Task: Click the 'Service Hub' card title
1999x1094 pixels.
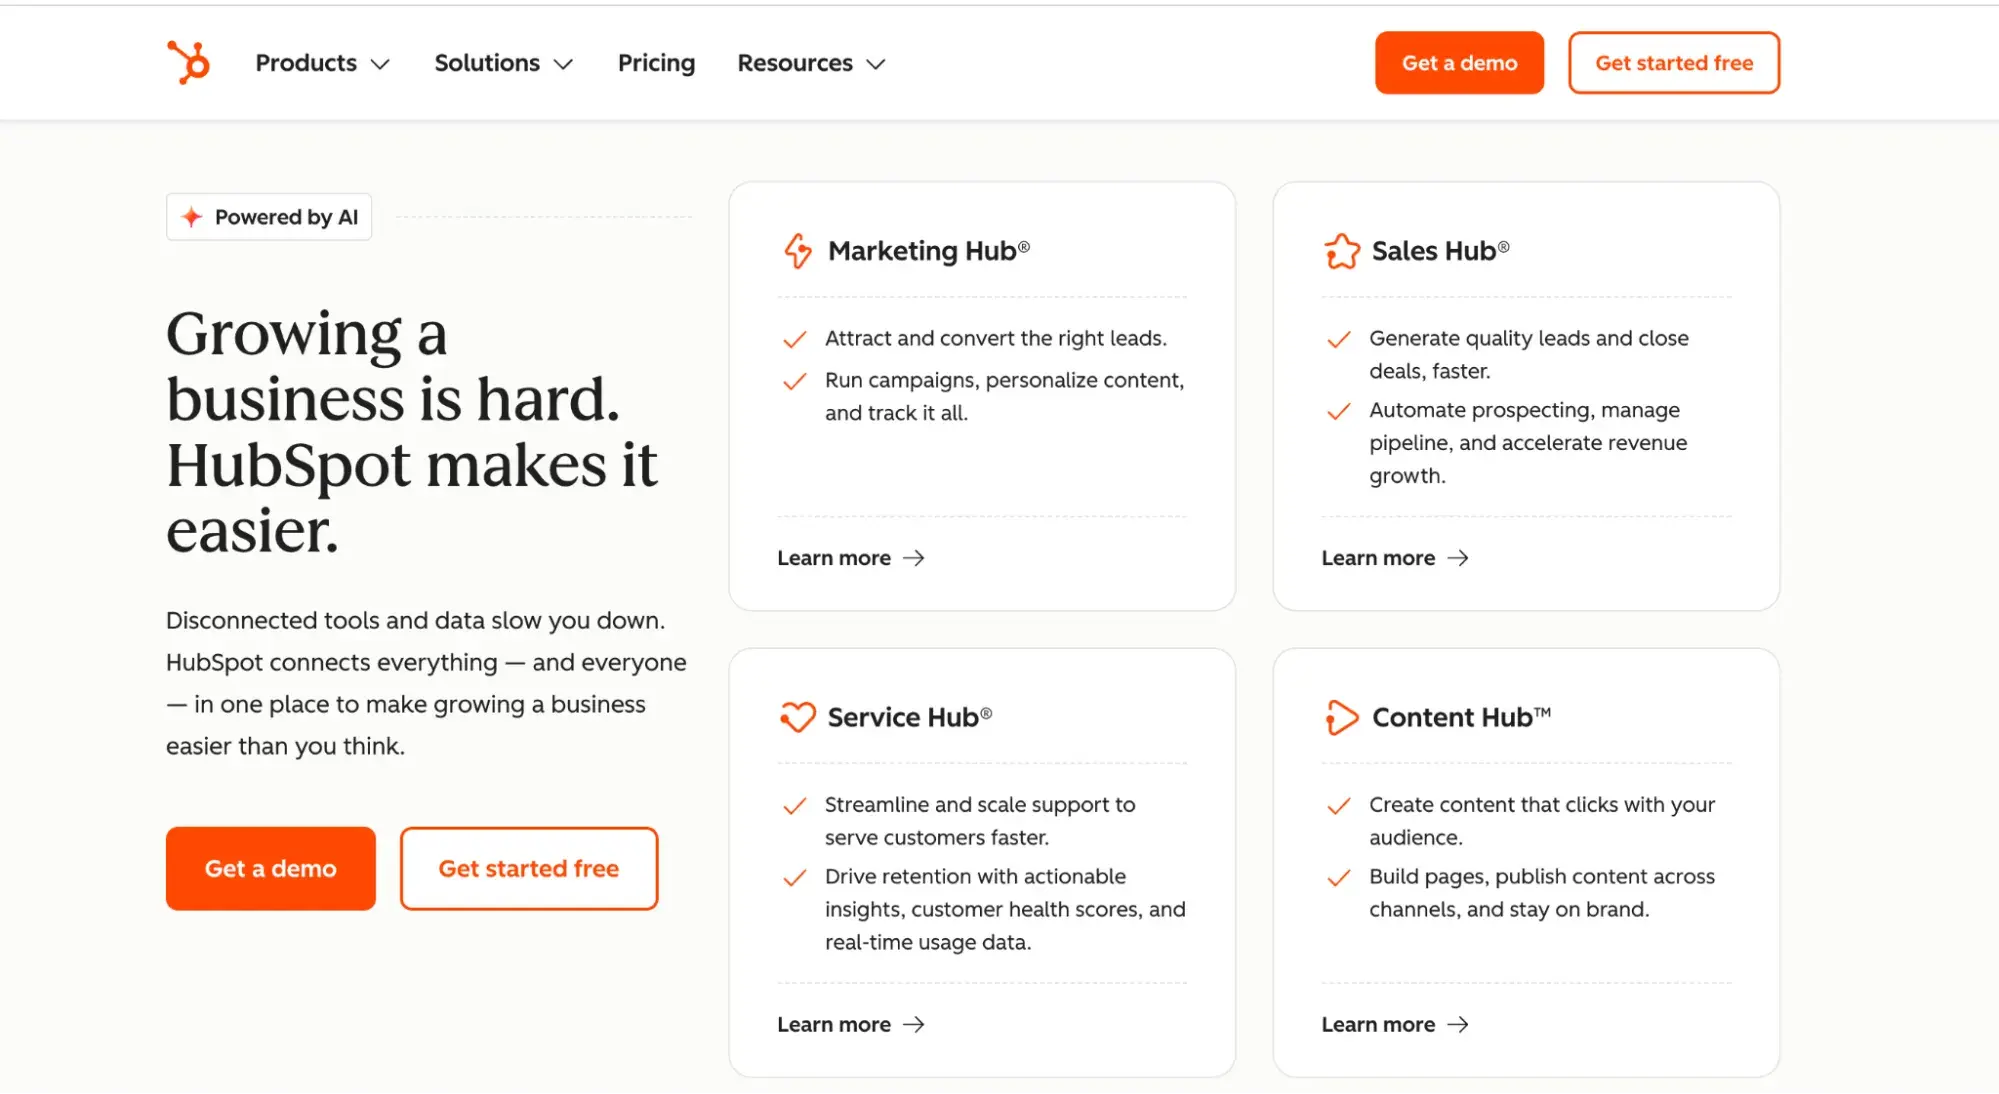Action: click(x=909, y=717)
